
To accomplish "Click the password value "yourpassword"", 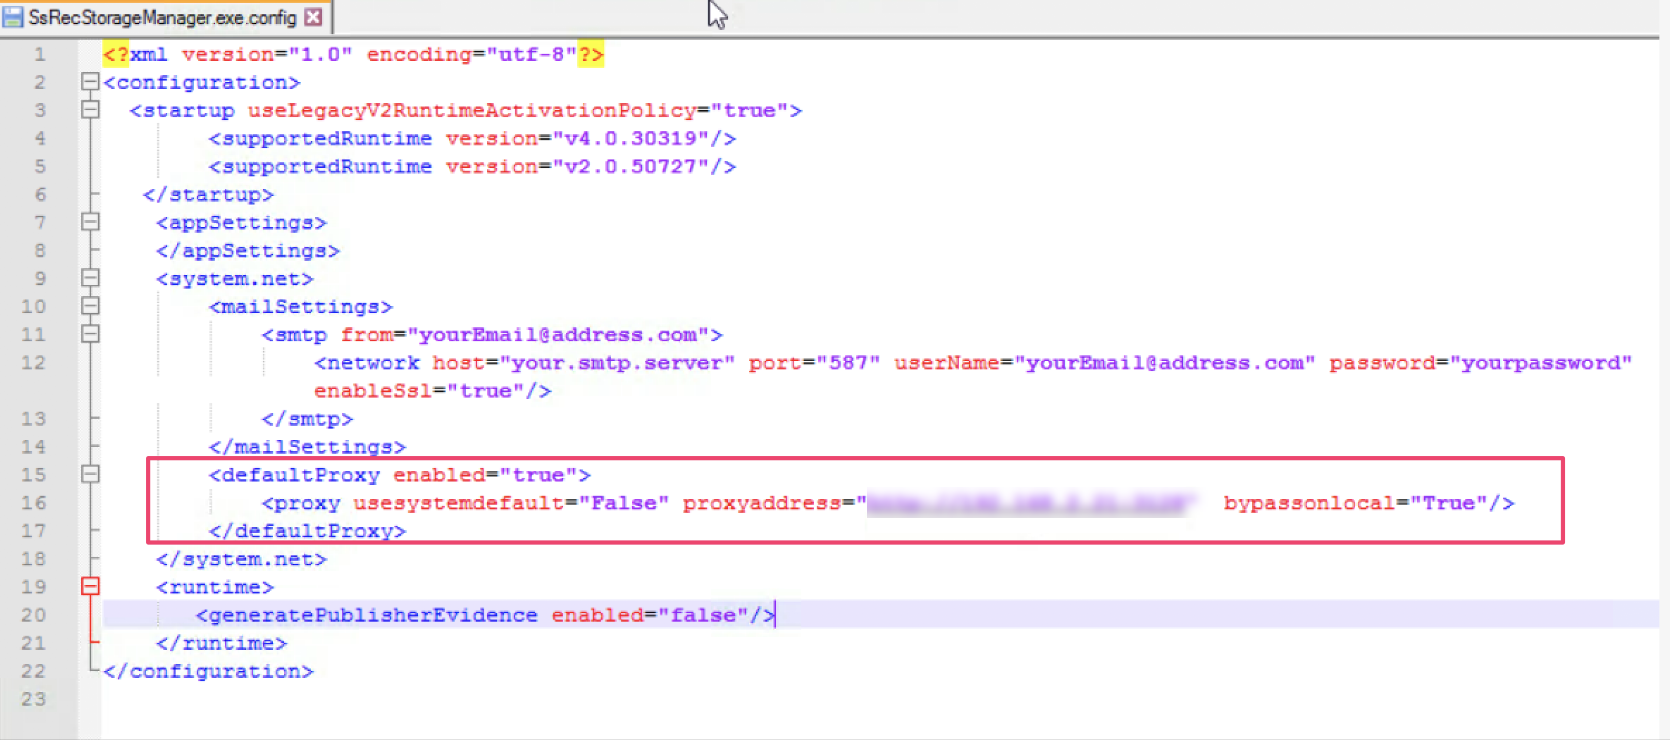I will [1541, 362].
